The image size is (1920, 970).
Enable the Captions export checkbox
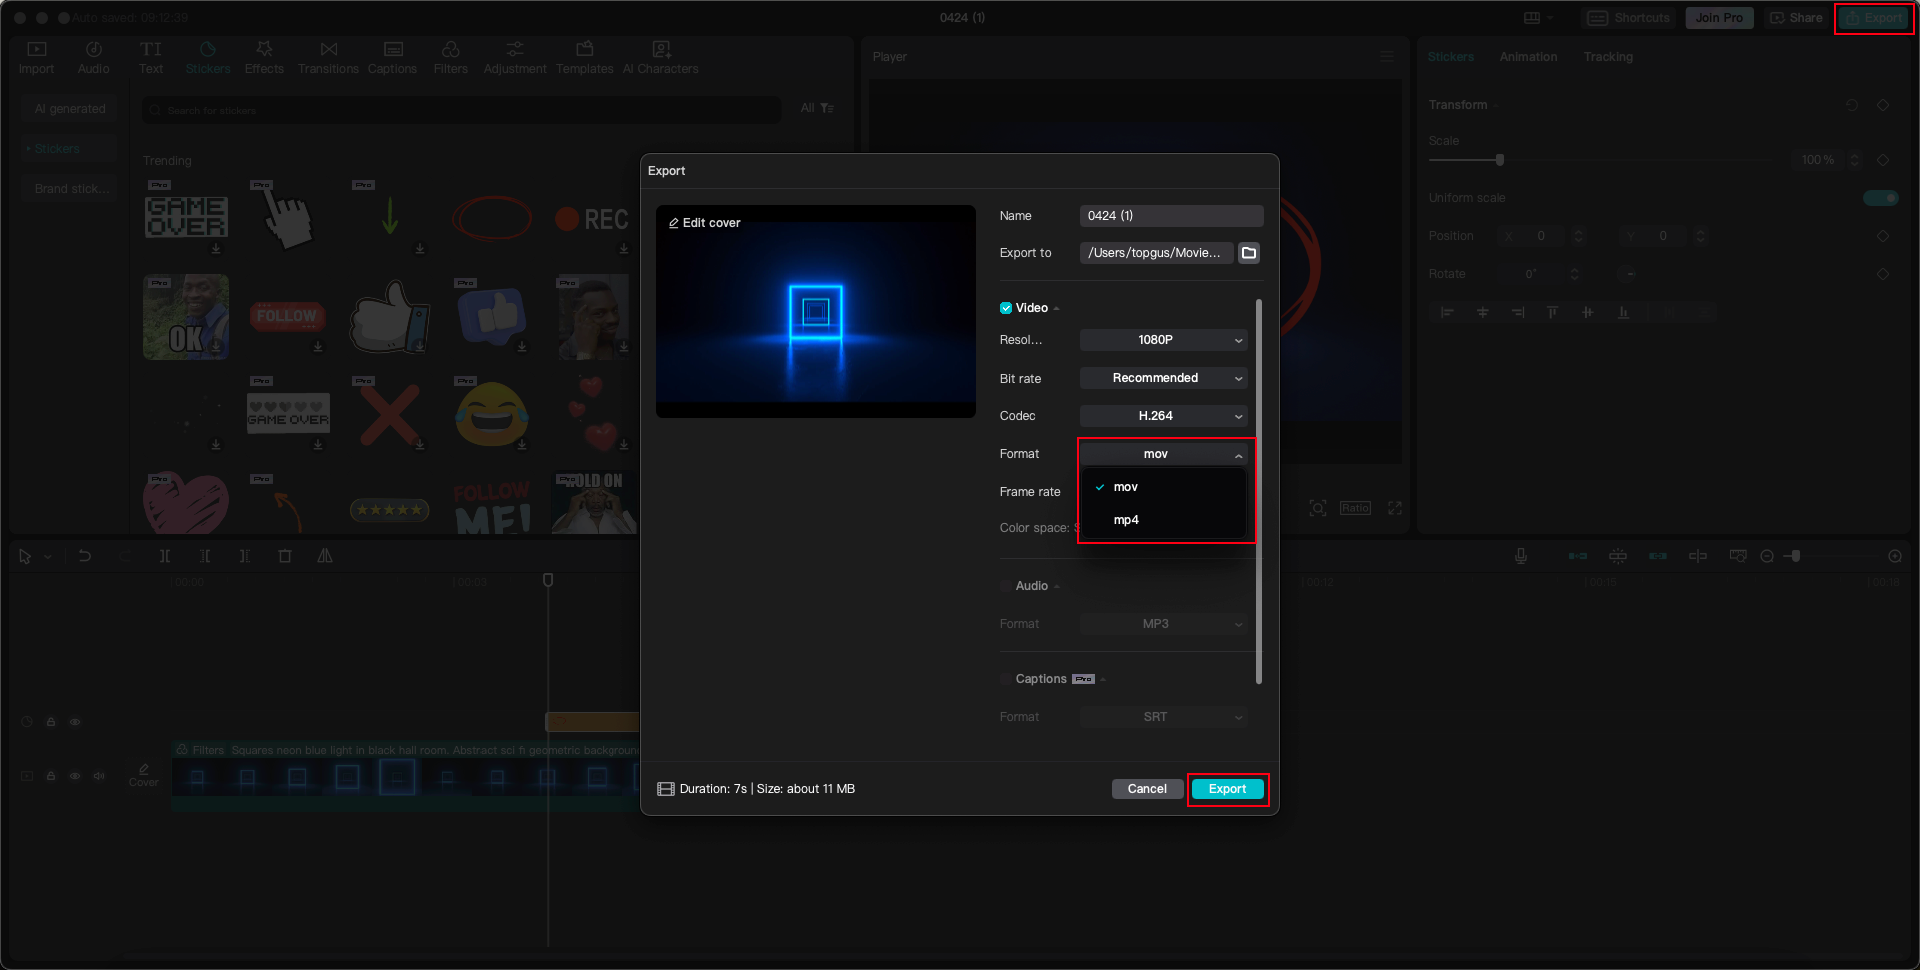tap(1006, 679)
